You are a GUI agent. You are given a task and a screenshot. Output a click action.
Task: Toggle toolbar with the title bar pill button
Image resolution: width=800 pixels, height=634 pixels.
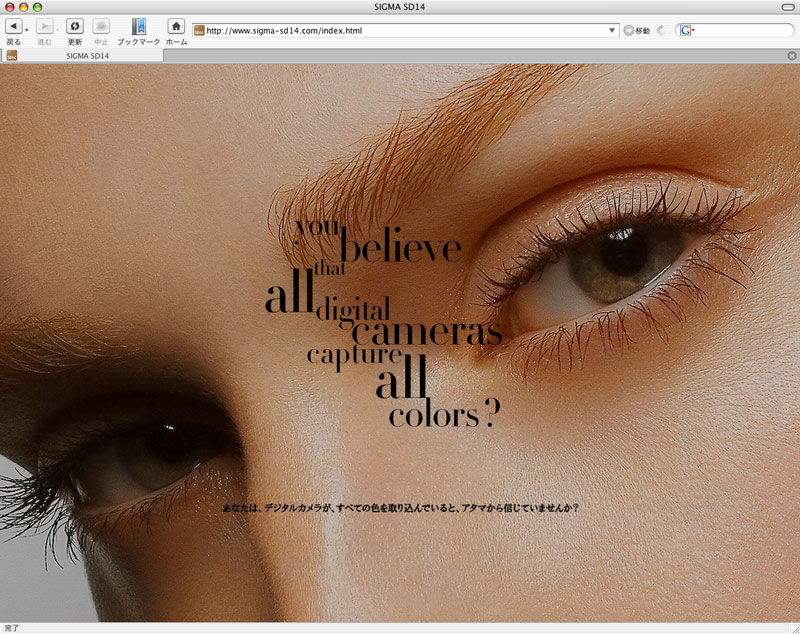(x=787, y=7)
